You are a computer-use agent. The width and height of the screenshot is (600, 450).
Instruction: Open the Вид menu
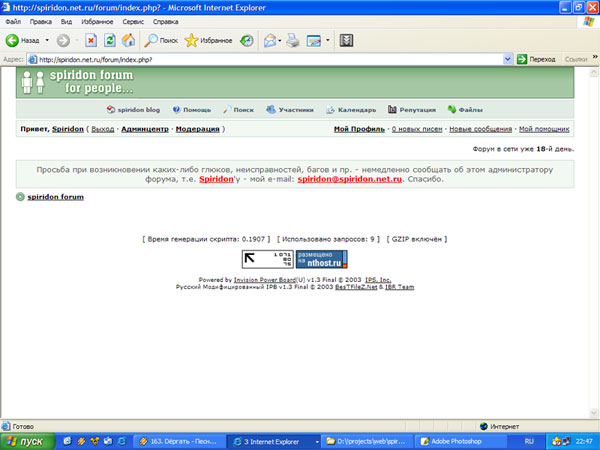click(66, 22)
